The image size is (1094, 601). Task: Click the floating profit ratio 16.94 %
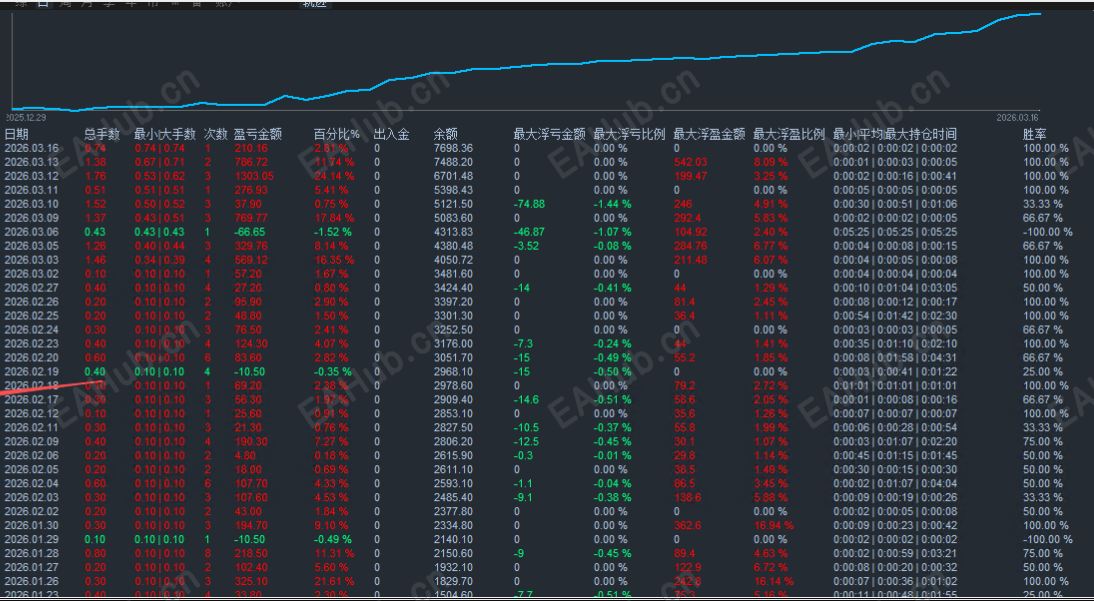pos(774,525)
